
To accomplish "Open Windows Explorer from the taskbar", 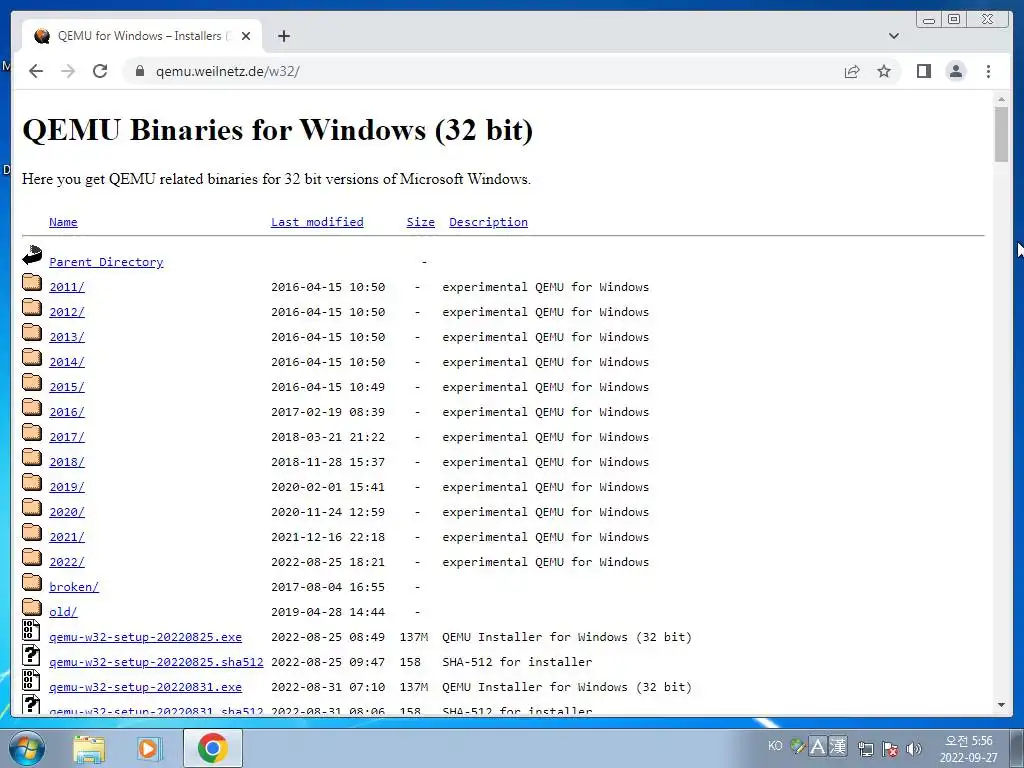I will (x=89, y=748).
